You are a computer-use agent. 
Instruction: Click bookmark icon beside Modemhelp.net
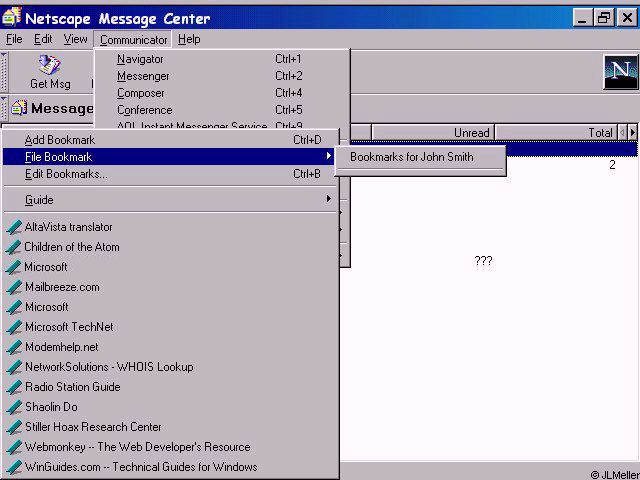click(x=14, y=347)
